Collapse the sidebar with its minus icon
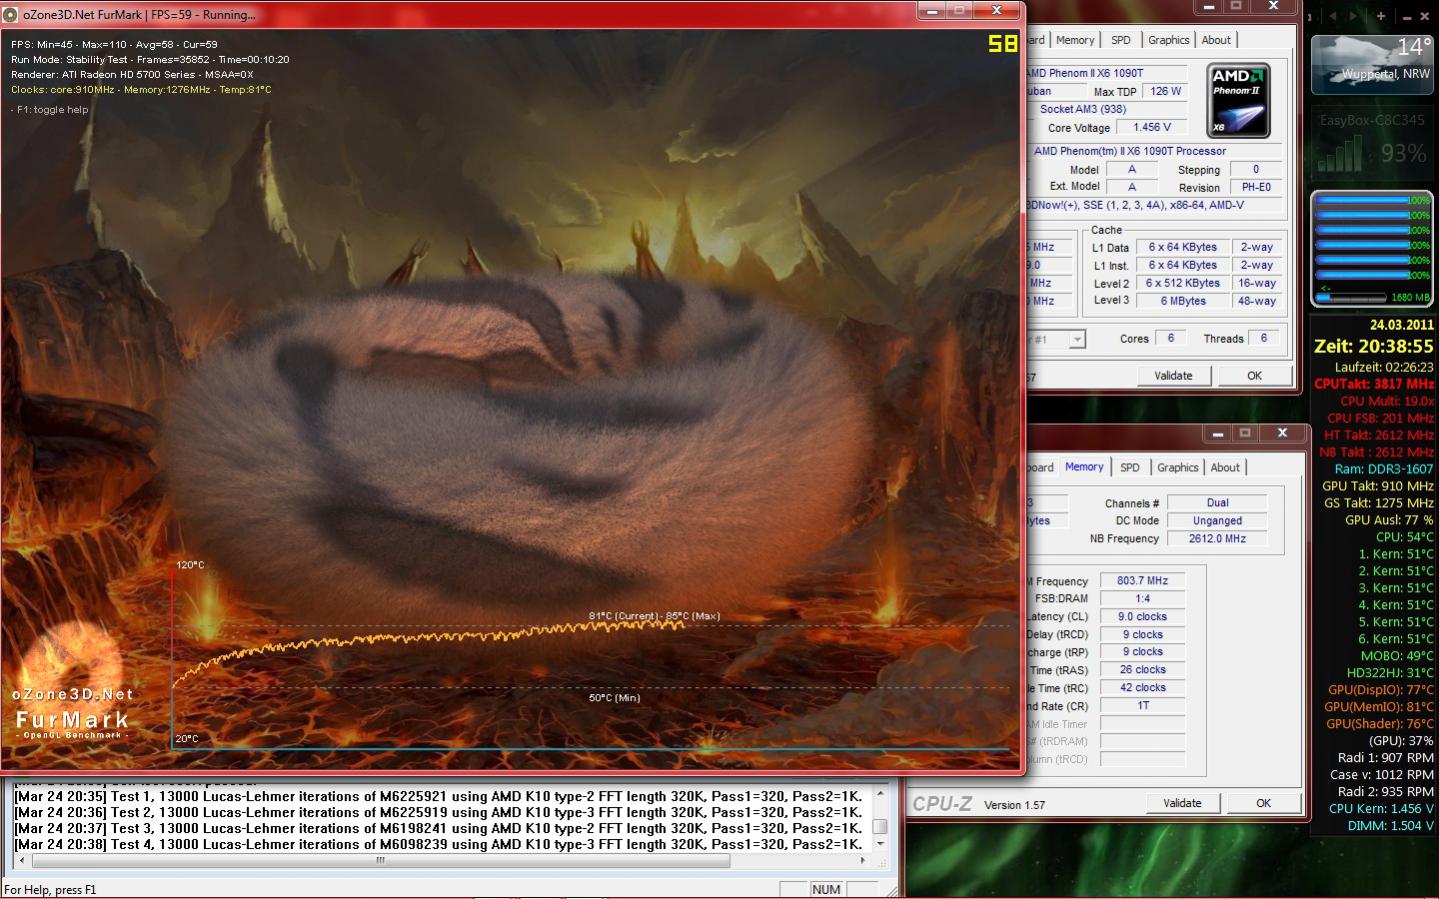This screenshot has width=1439, height=899. (x=1406, y=17)
